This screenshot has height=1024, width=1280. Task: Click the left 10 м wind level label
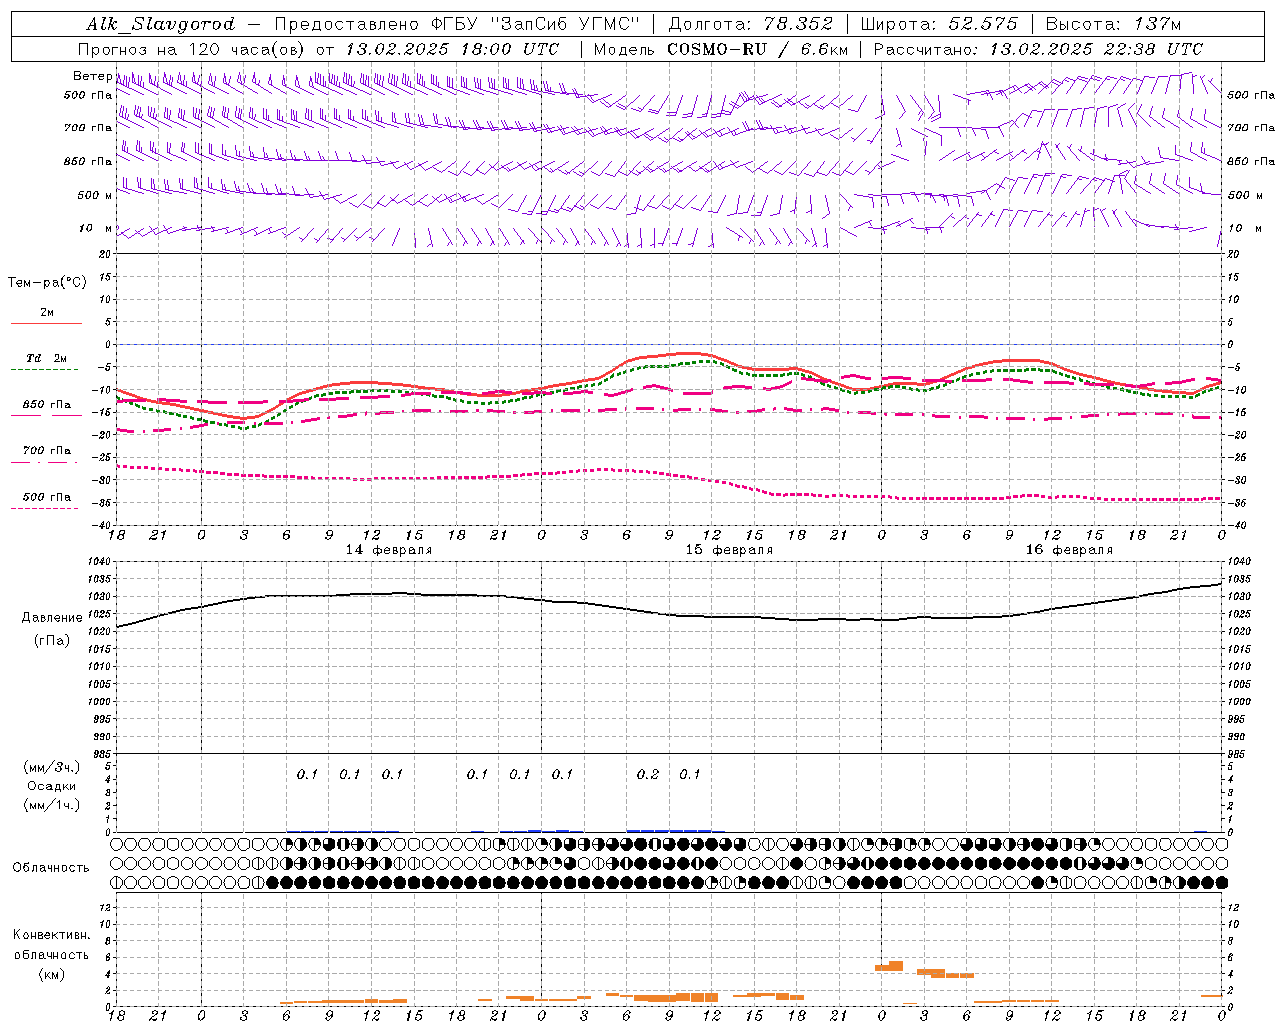click(96, 228)
